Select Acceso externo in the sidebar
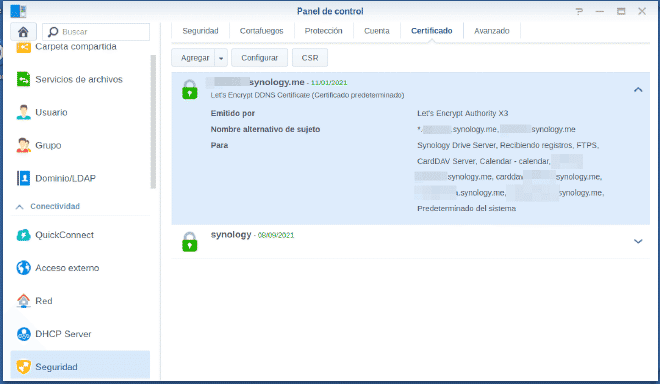Image resolution: width=660 pixels, height=384 pixels. click(x=80, y=268)
